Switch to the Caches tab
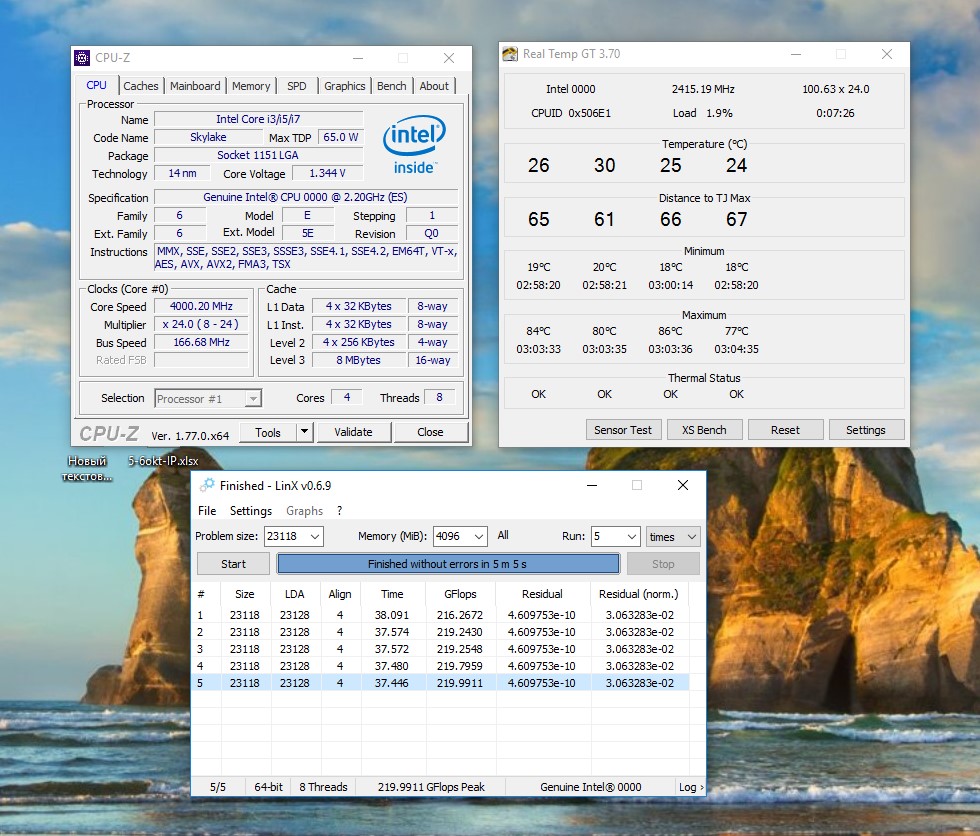The height and width of the screenshot is (836, 980). coord(141,86)
